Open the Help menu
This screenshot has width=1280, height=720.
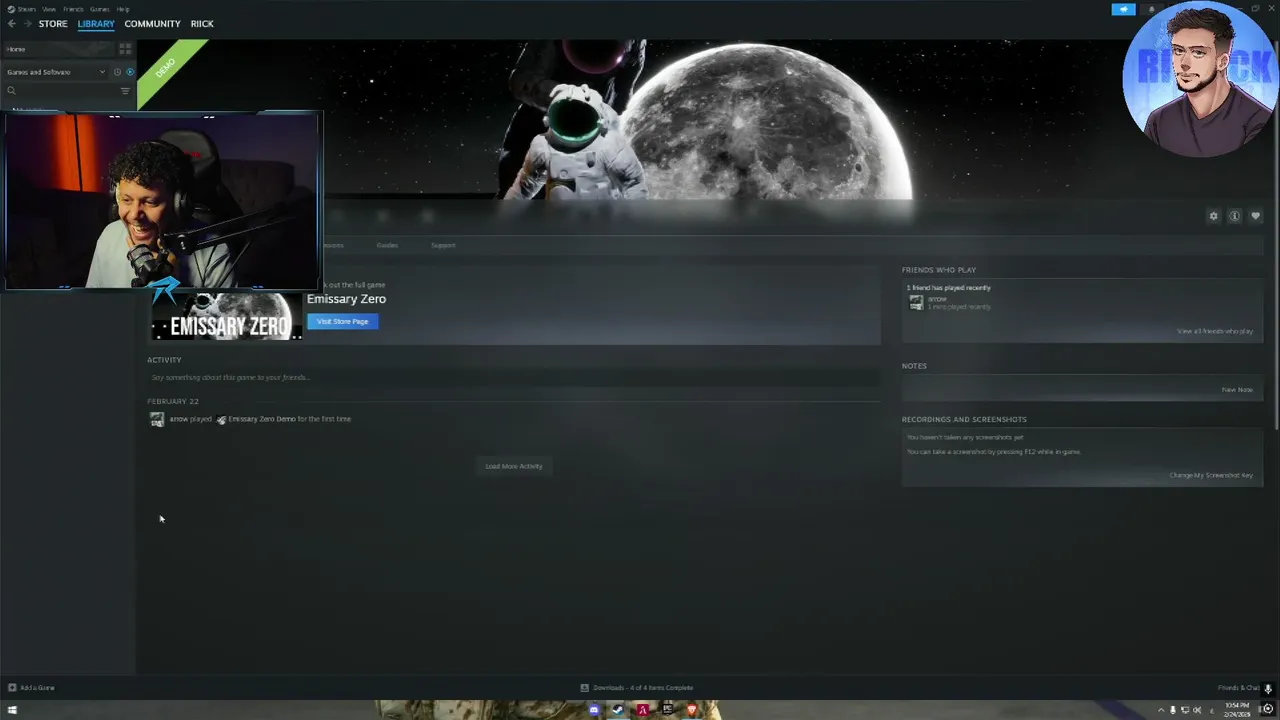click(123, 9)
